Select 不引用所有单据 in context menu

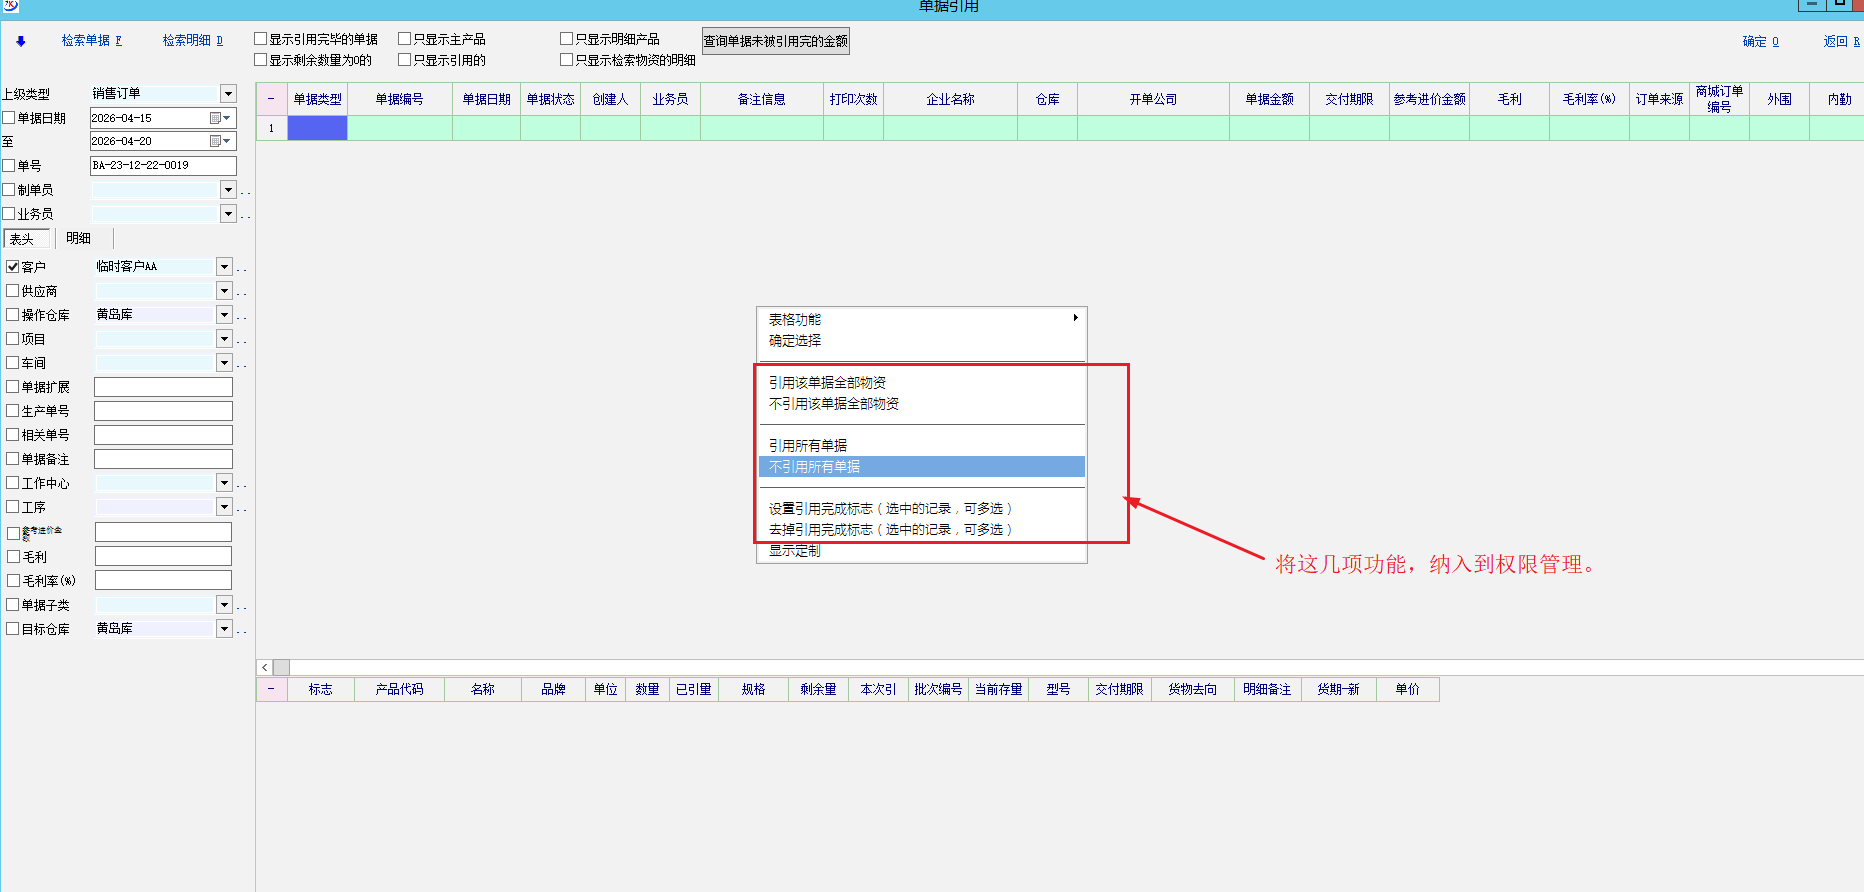point(814,467)
